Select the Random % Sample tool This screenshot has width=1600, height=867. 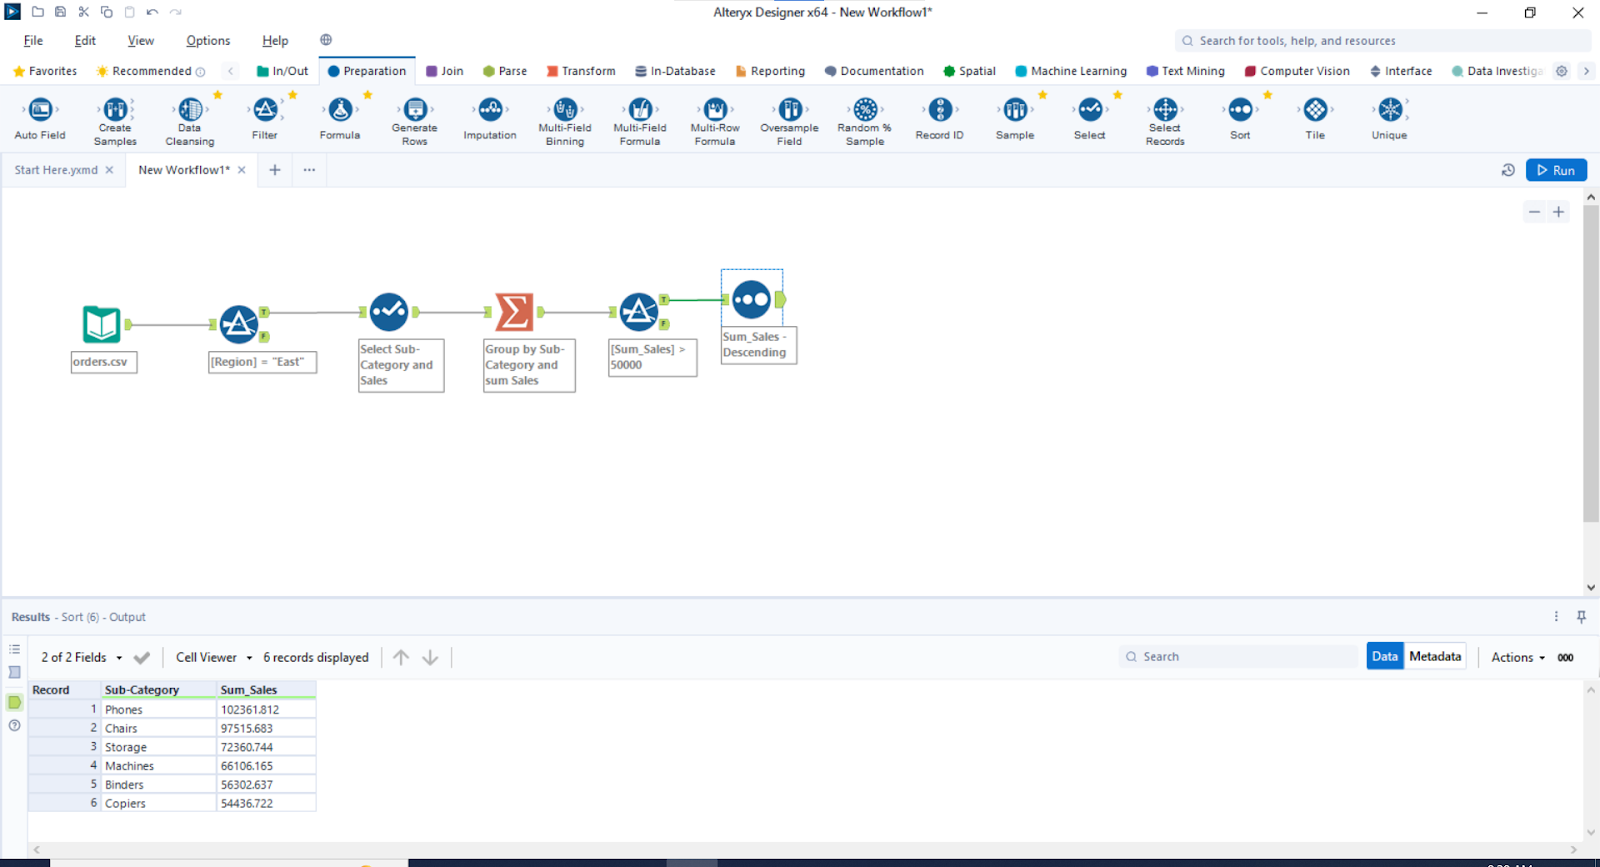865,121
